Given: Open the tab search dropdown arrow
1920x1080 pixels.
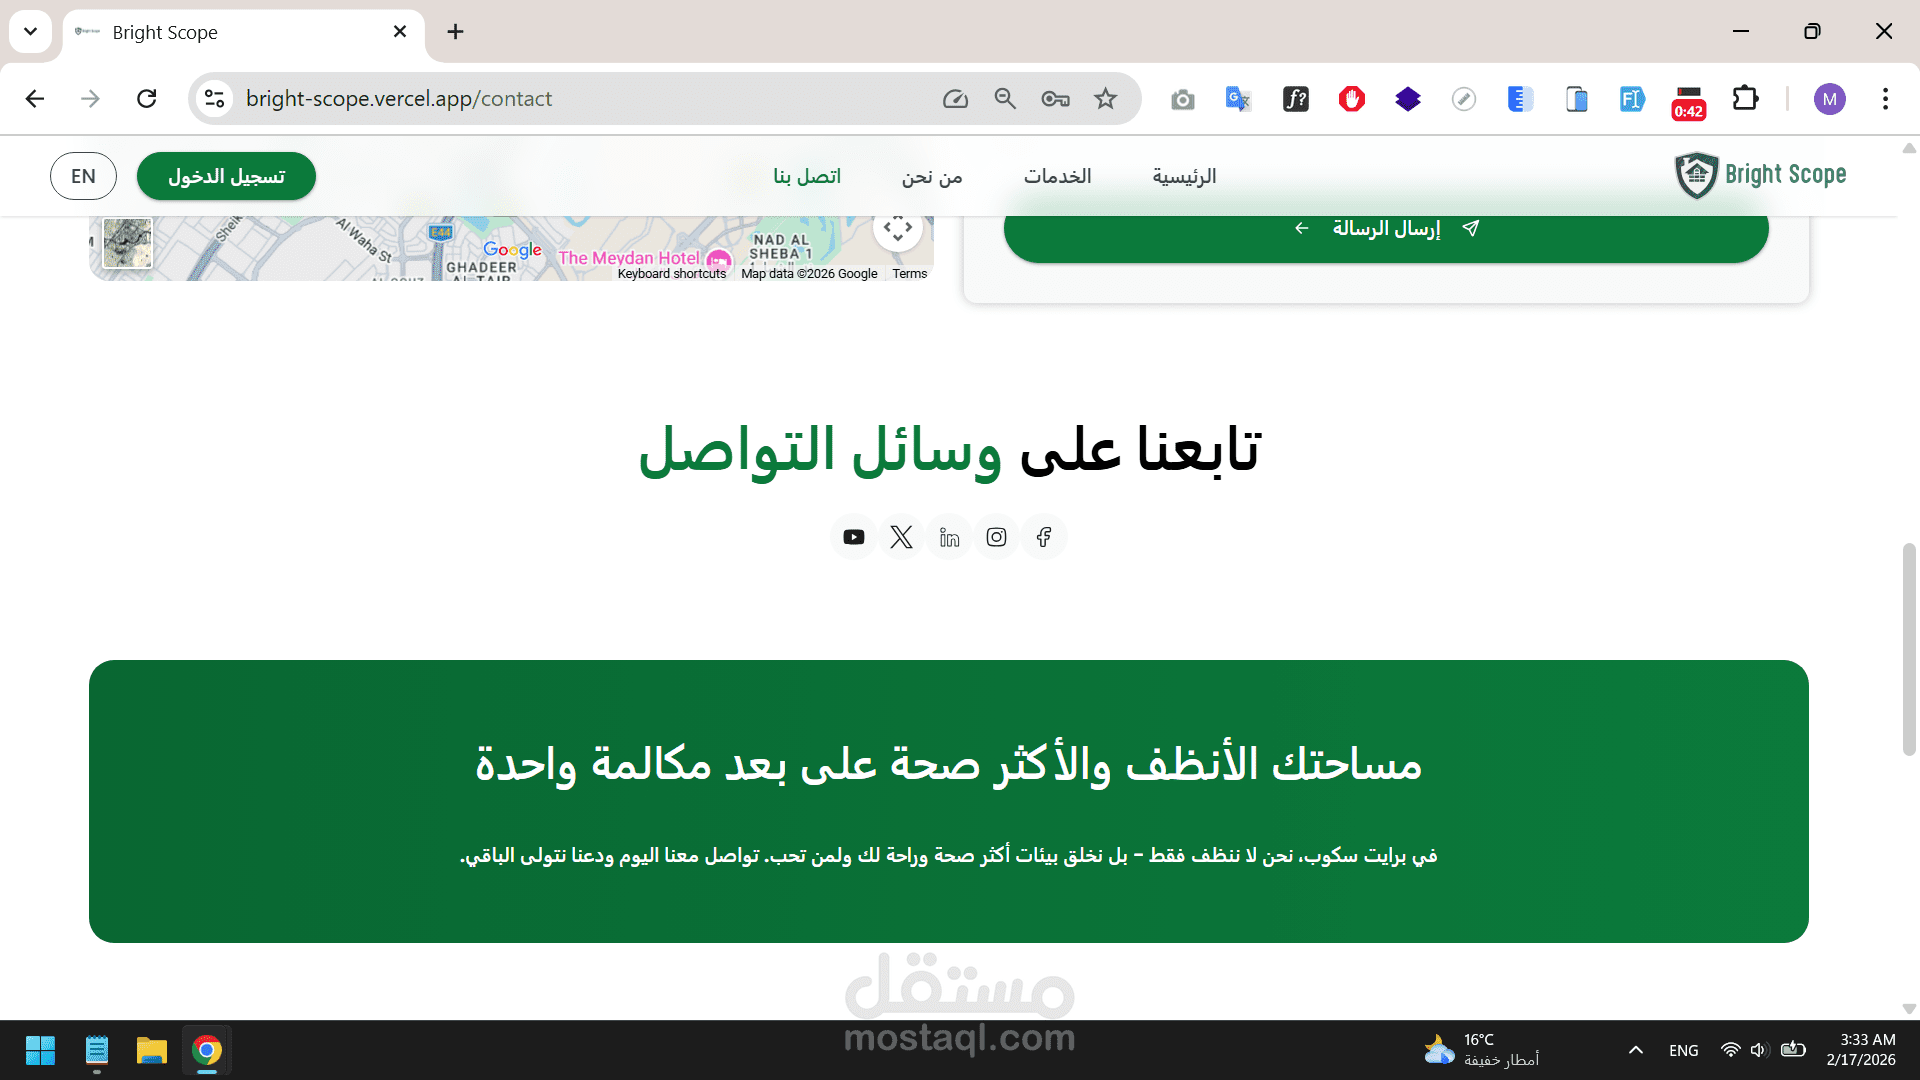Looking at the screenshot, I should point(31,32).
